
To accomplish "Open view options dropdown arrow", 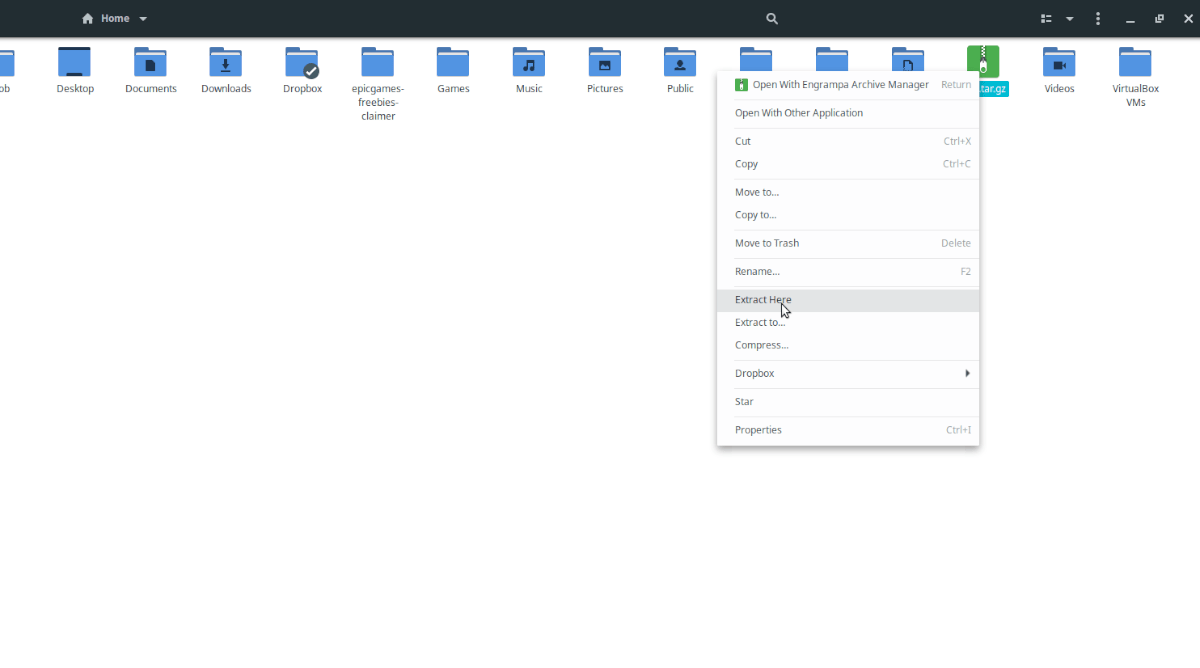I will click(x=1070, y=19).
